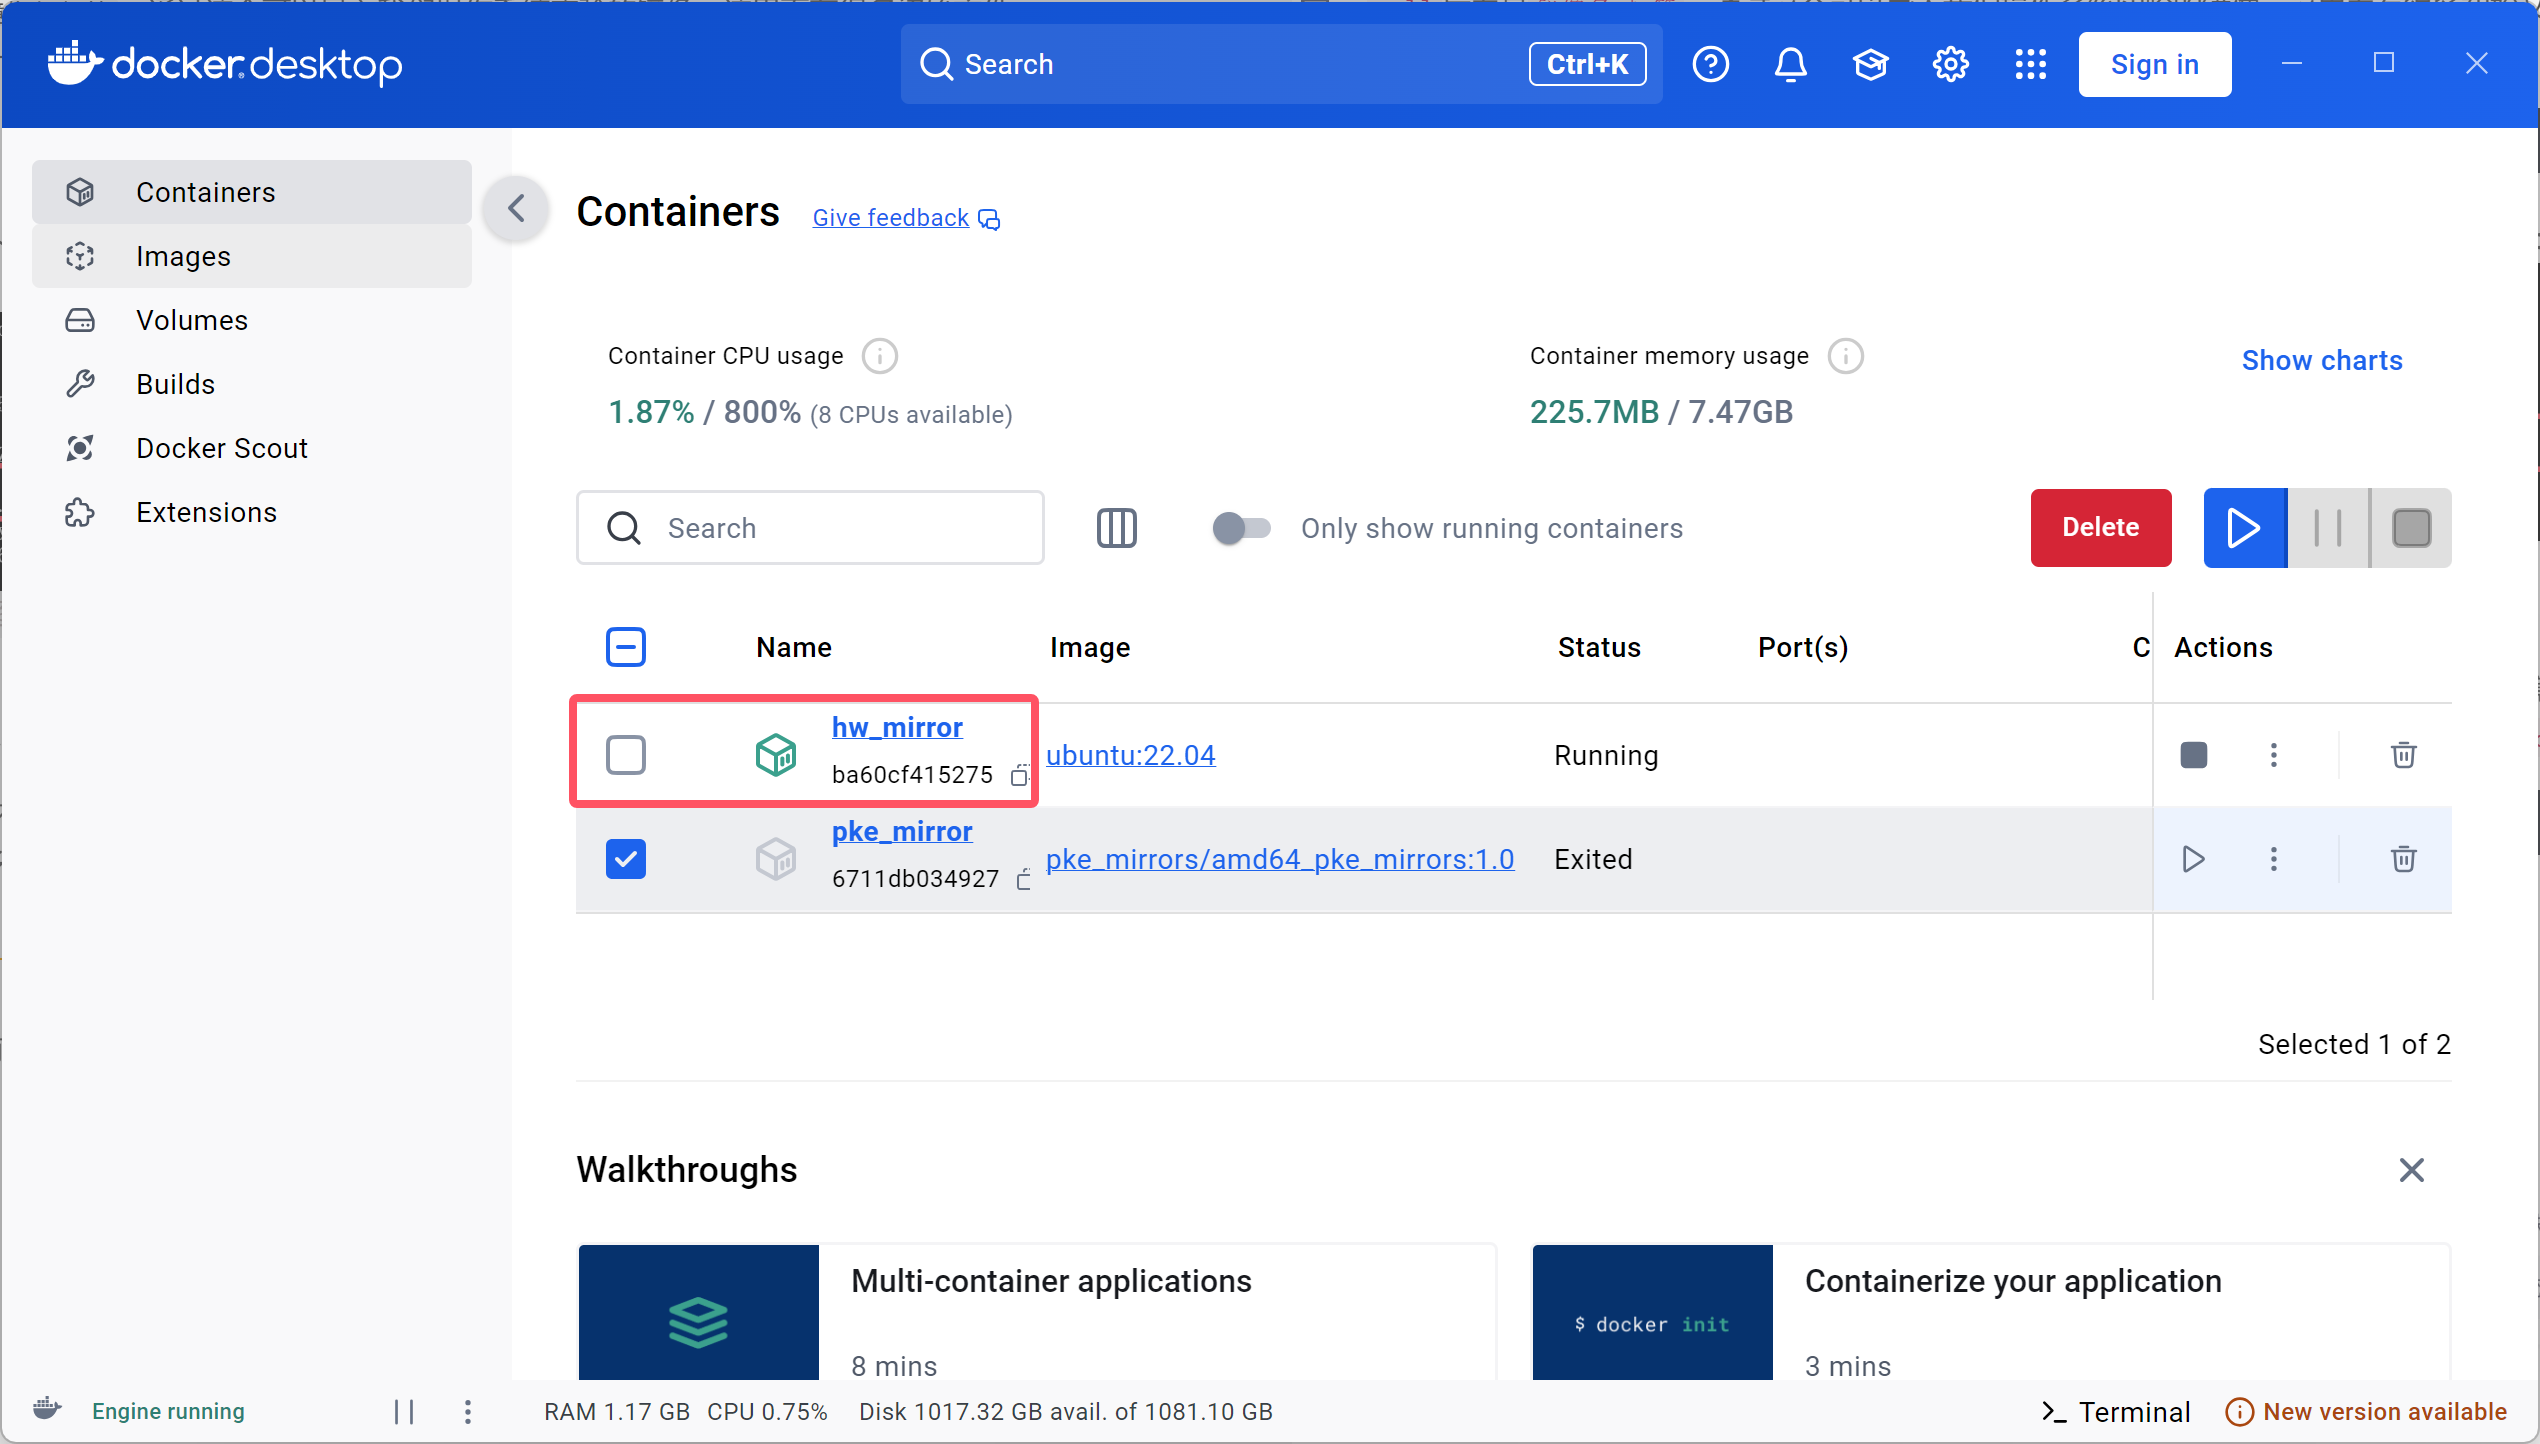This screenshot has width=2540, height=1444.
Task: Click the manage columns icon
Action: click(1116, 527)
